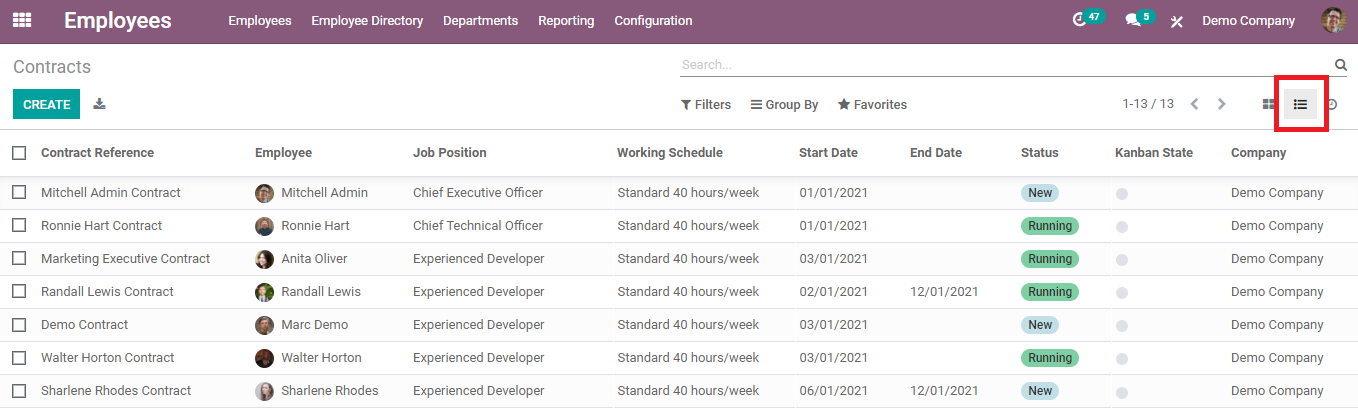Check the Mitchell Admin Contract row checkbox

(x=19, y=192)
